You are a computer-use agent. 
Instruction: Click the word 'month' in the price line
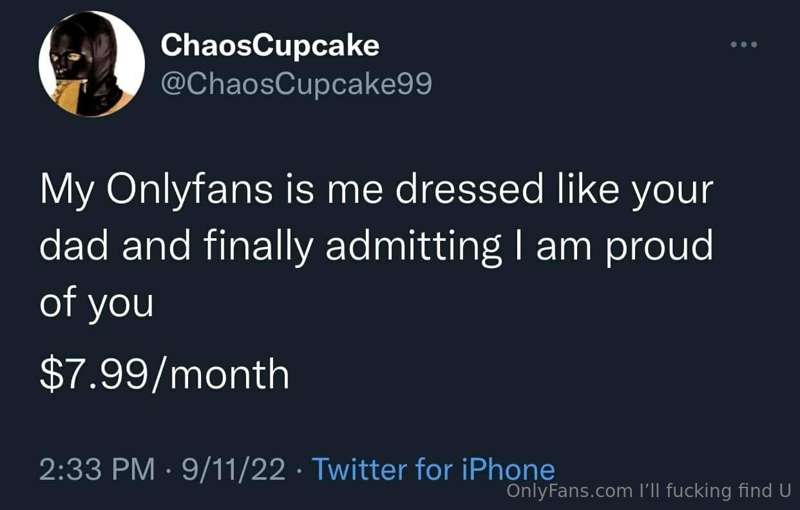(x=230, y=375)
